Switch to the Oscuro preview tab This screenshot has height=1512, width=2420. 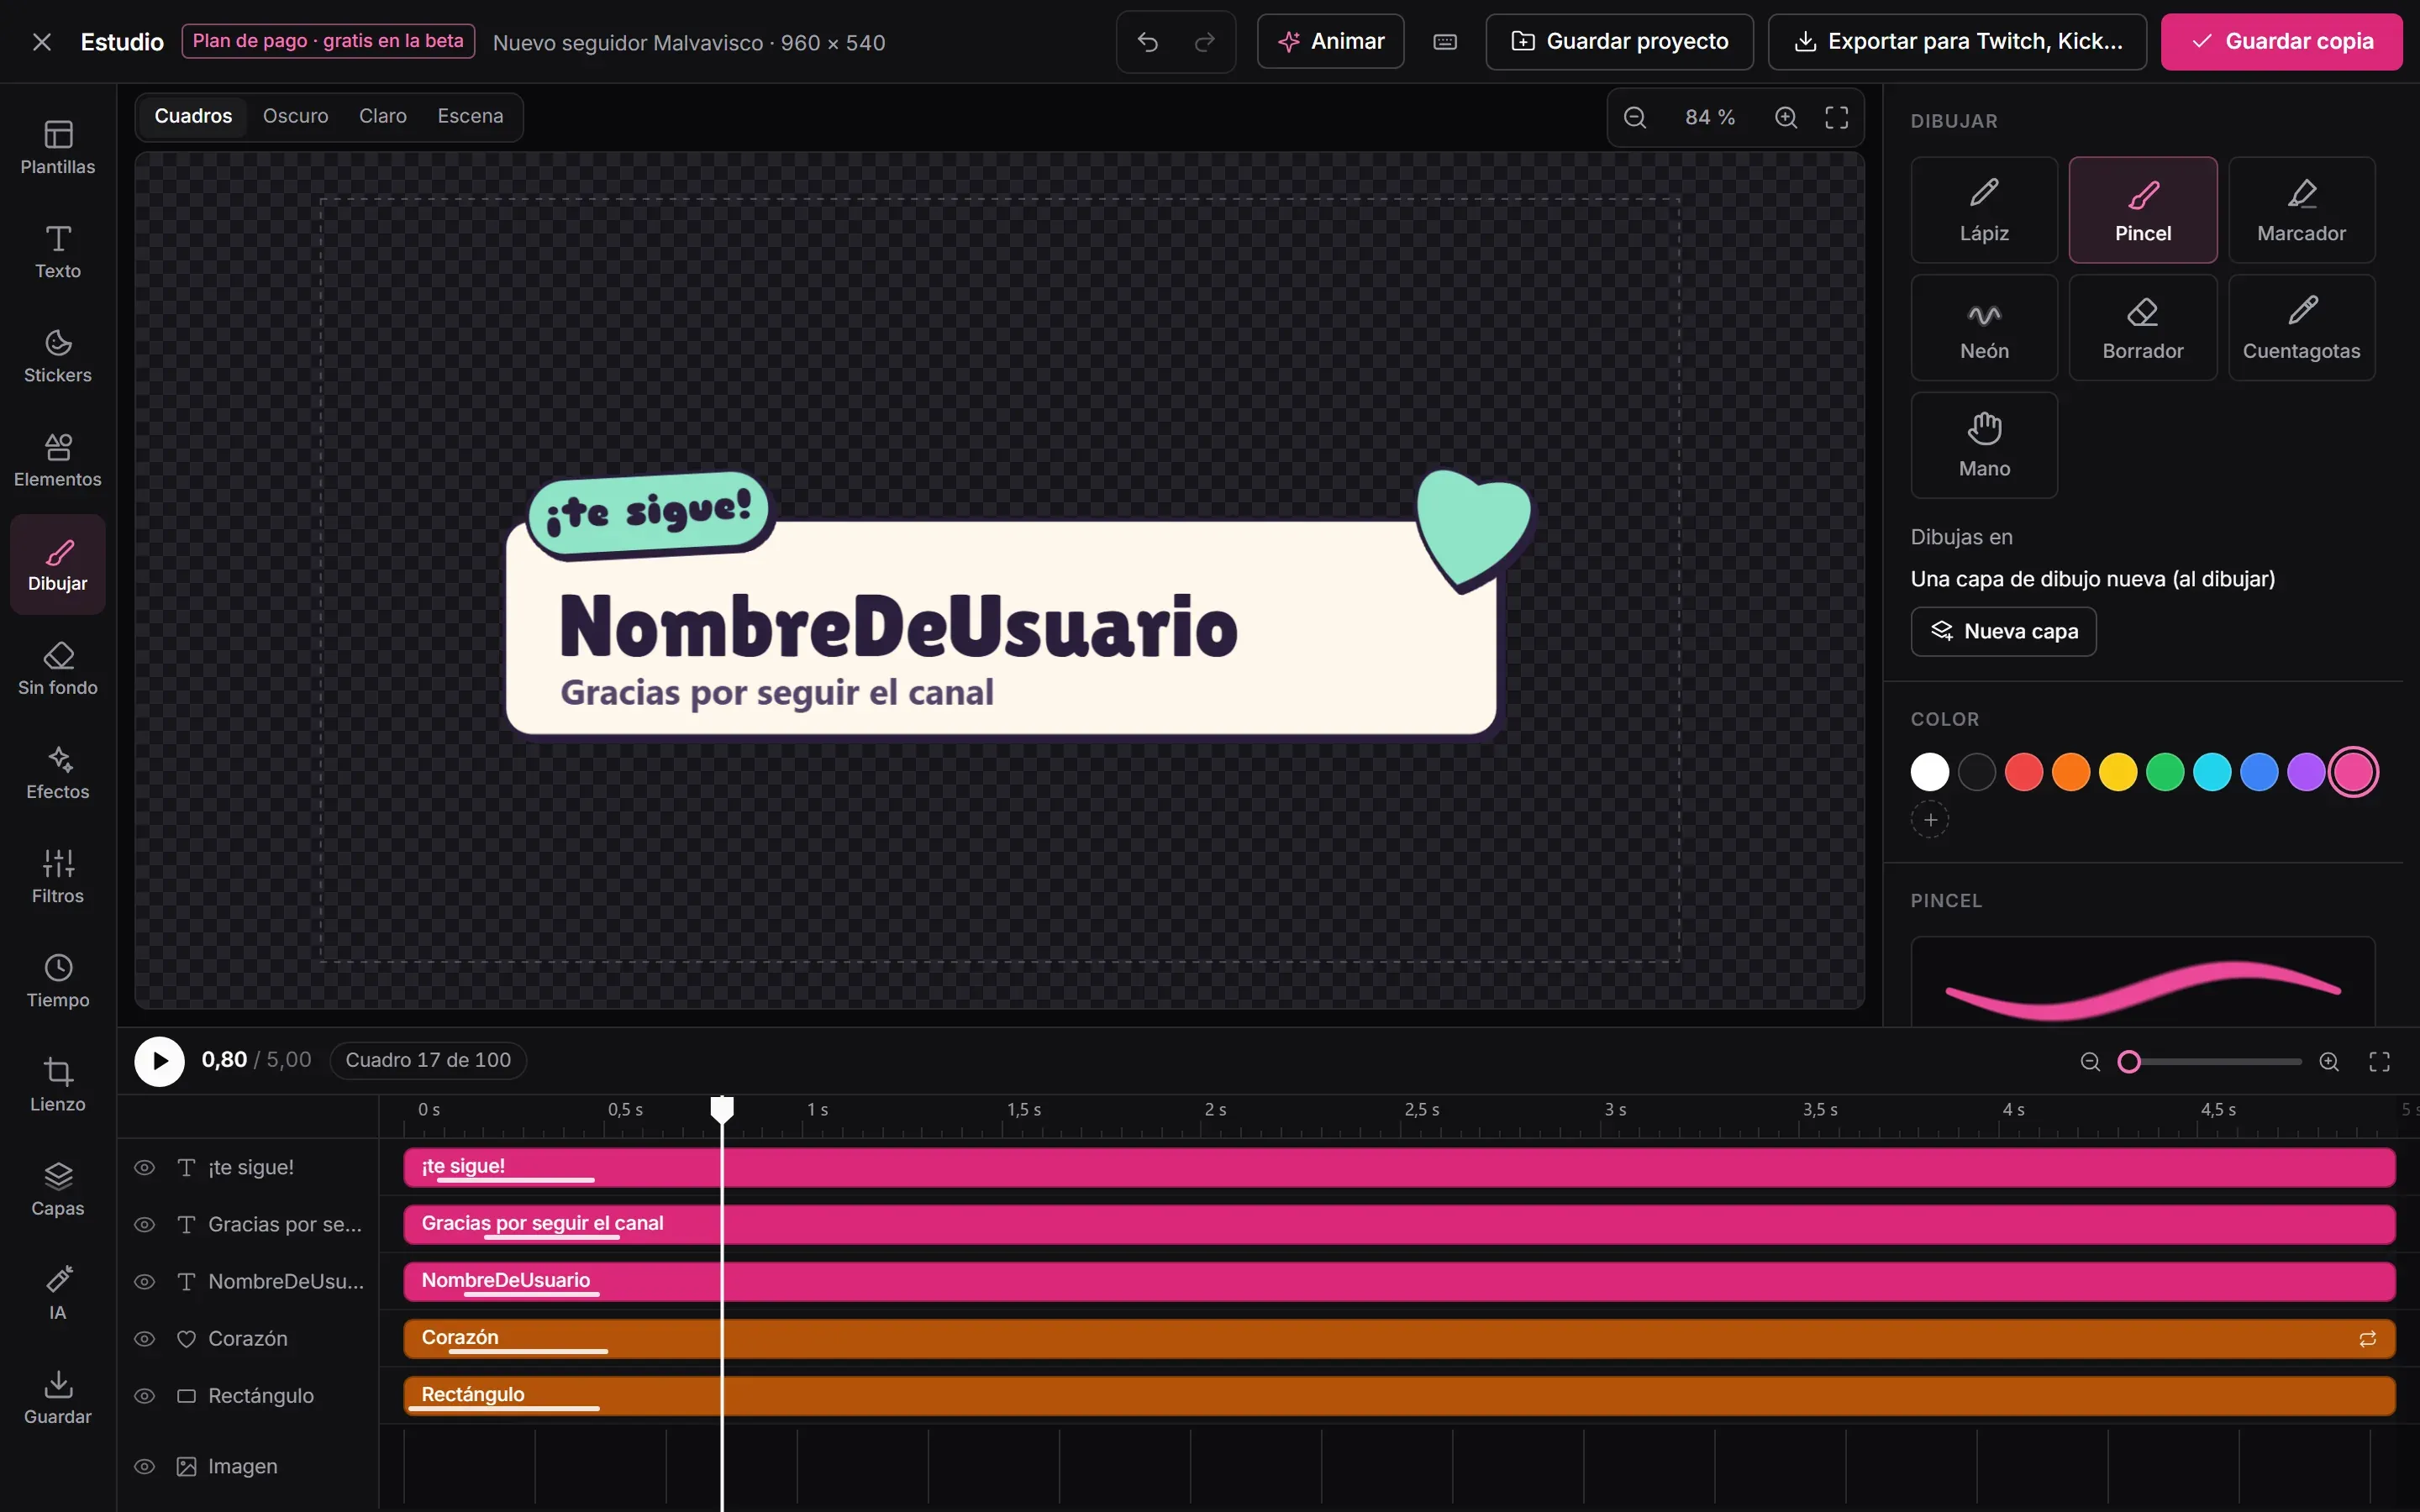295,116
